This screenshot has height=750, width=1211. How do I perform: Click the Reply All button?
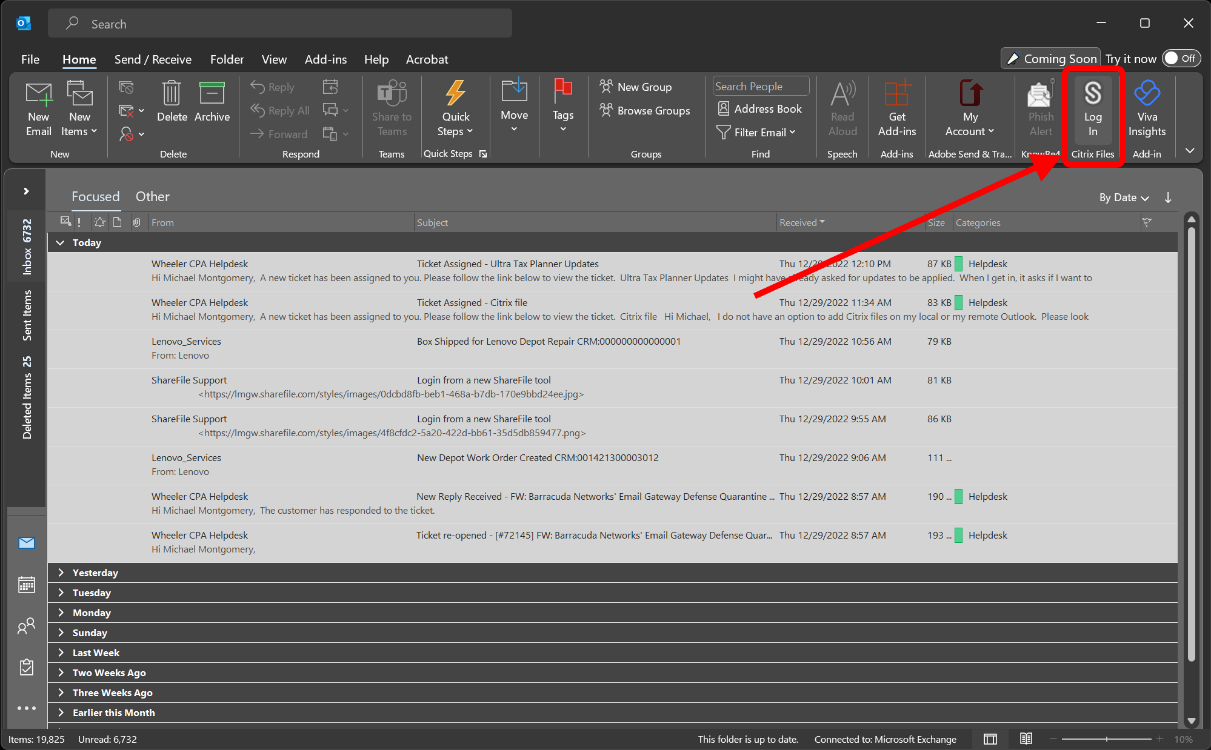(280, 111)
